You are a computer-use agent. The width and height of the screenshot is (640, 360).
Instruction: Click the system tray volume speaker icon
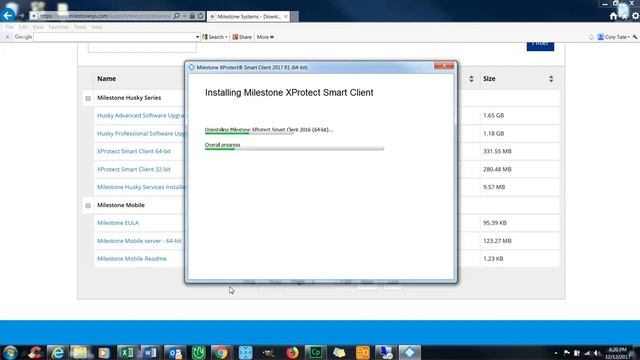tap(597, 353)
